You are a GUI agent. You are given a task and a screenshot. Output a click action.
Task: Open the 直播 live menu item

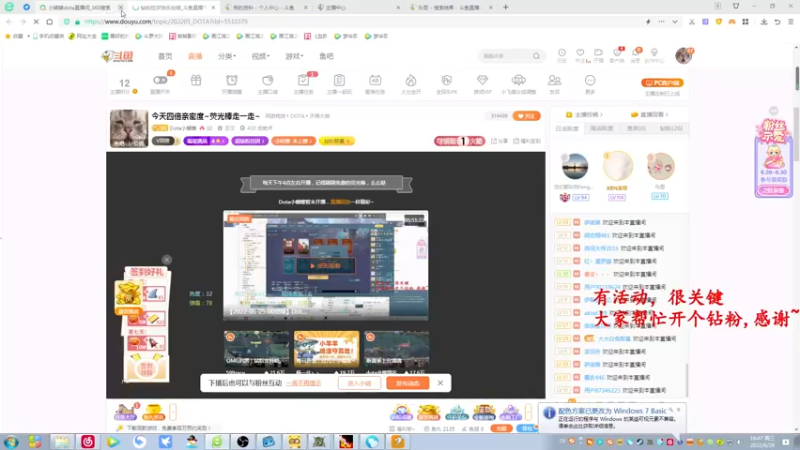(x=195, y=56)
